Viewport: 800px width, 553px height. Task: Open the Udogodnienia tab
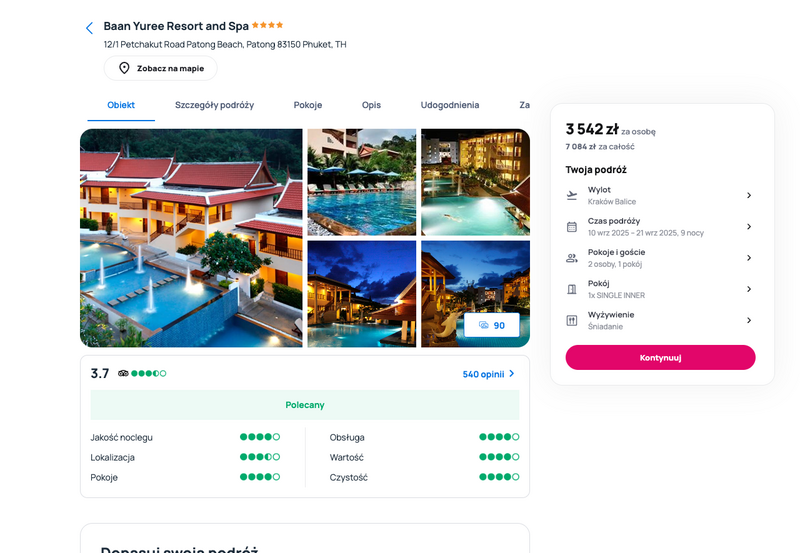click(x=449, y=105)
